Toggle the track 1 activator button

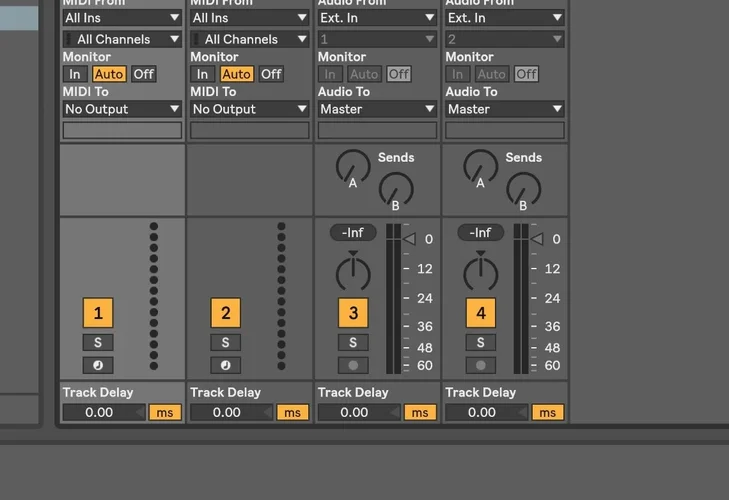[98, 313]
